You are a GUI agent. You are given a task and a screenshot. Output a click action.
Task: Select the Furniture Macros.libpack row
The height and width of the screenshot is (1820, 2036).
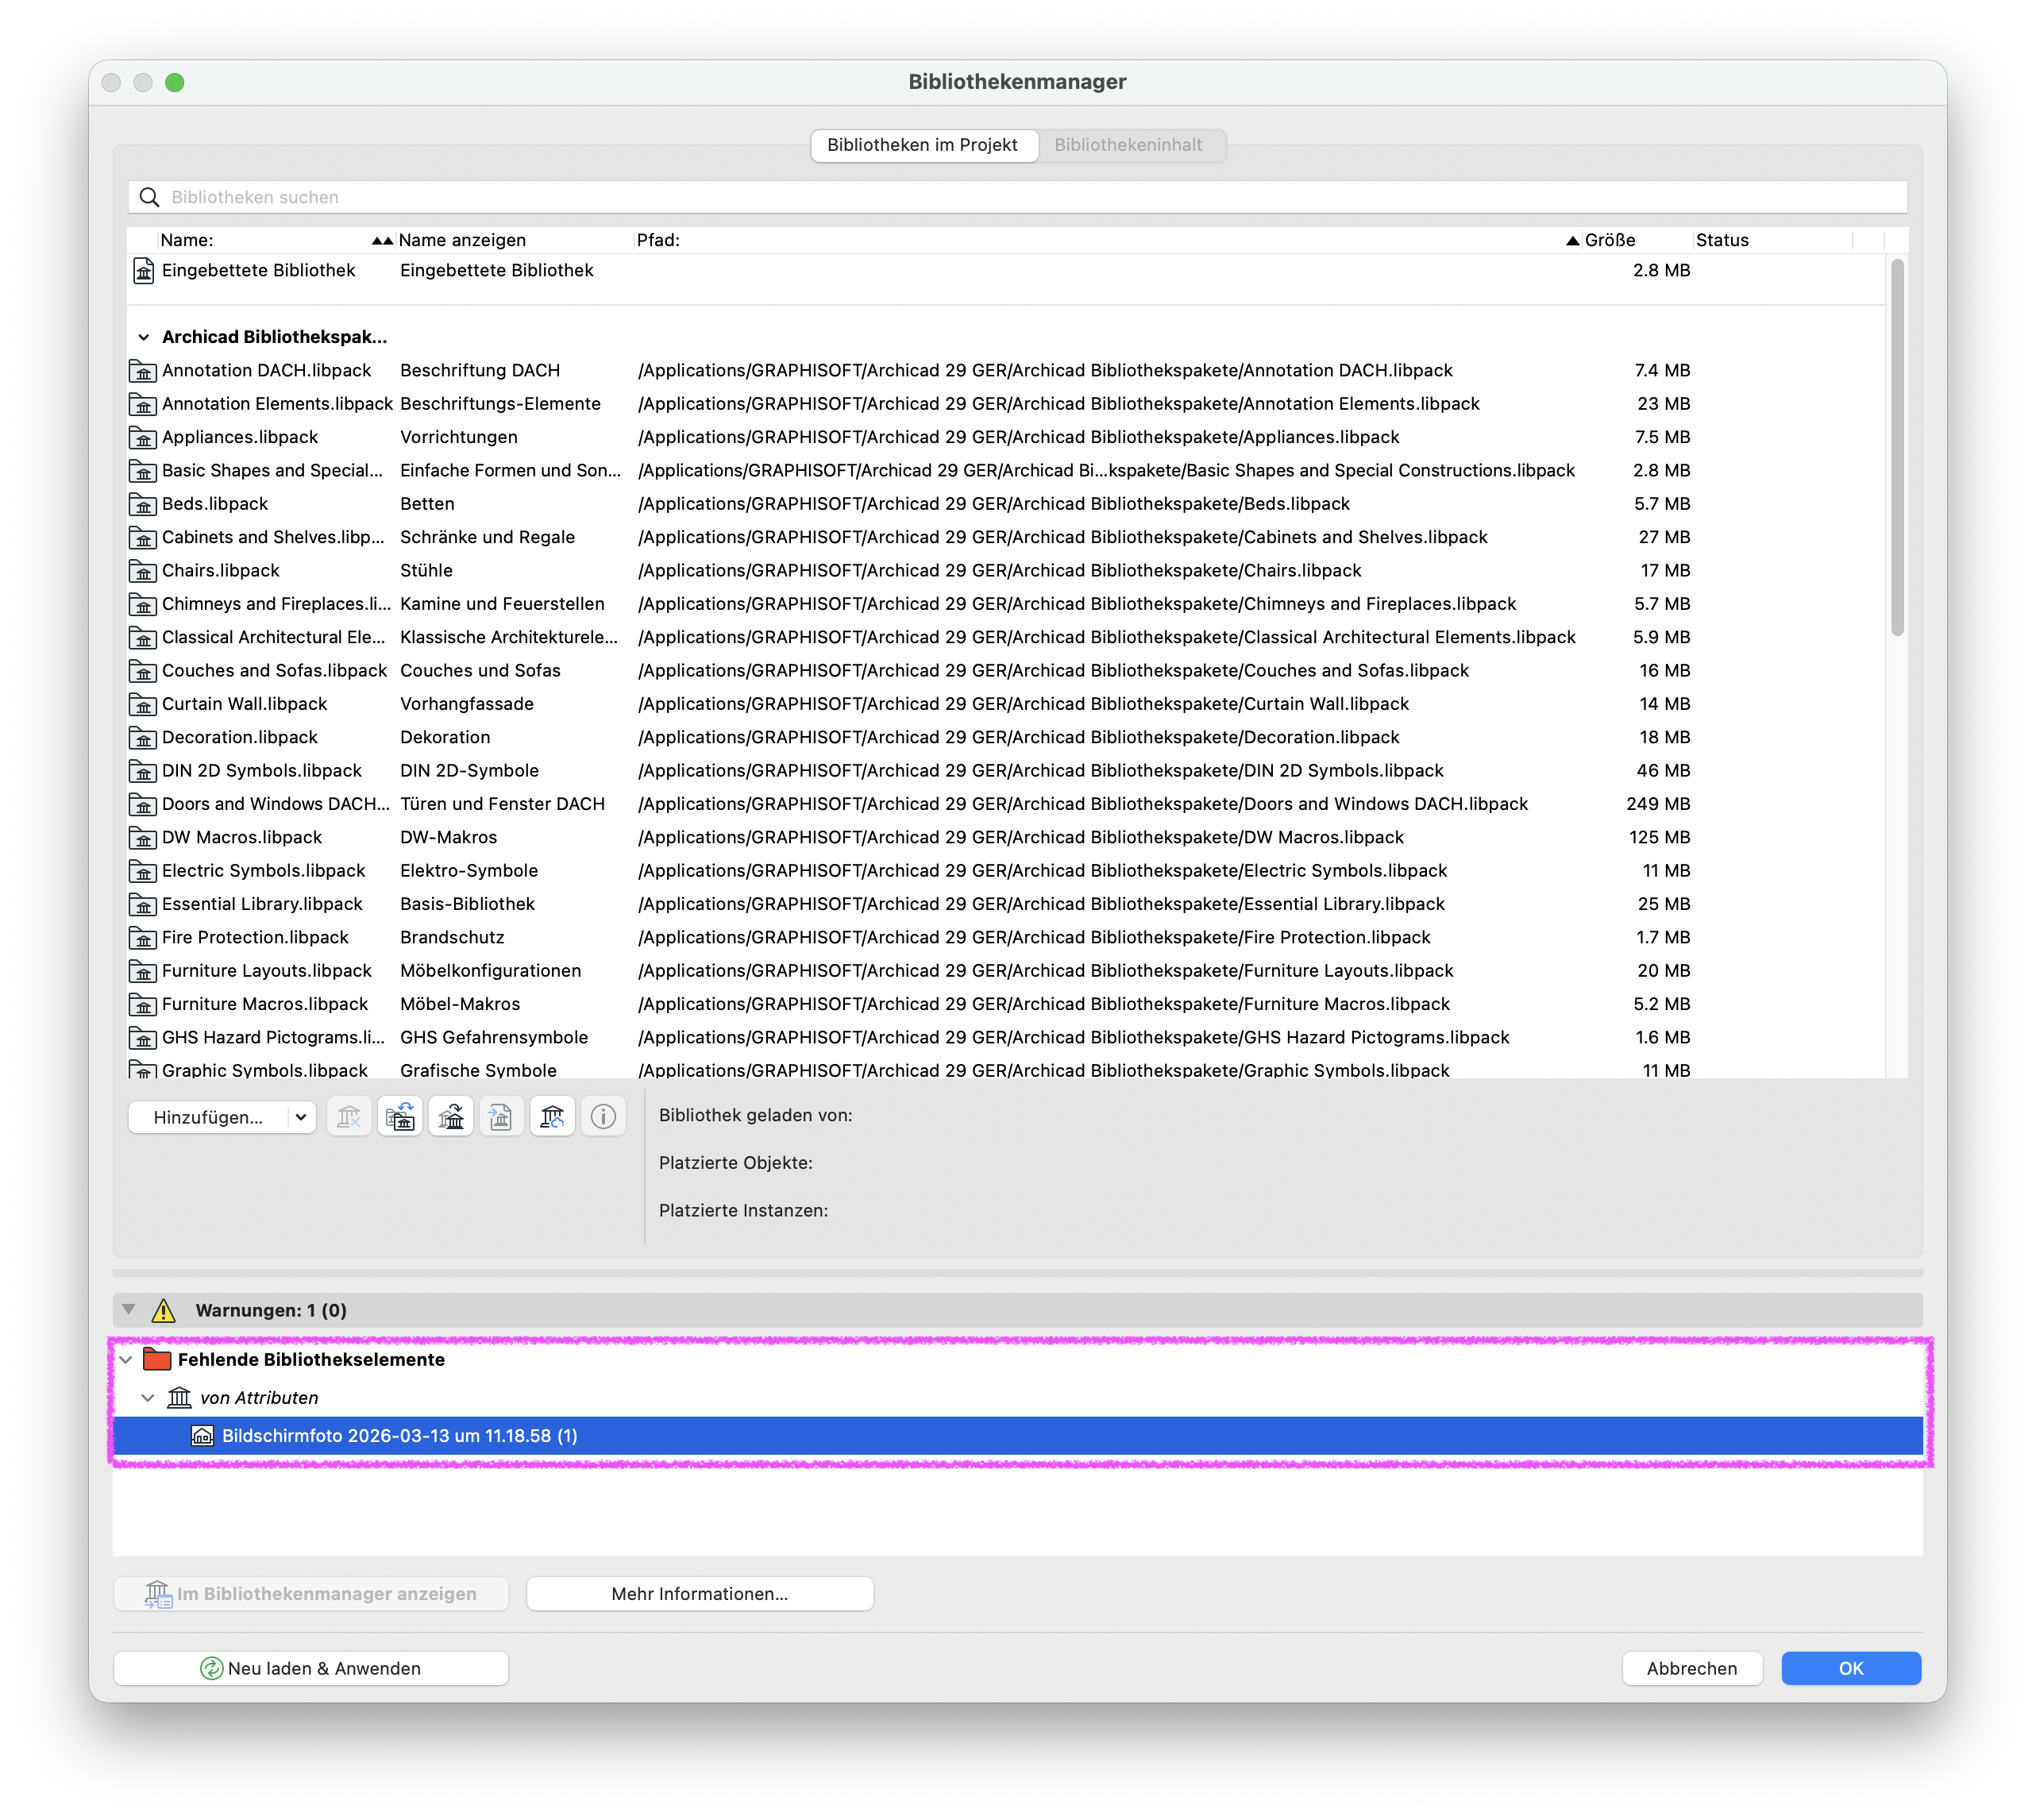tap(1007, 1004)
